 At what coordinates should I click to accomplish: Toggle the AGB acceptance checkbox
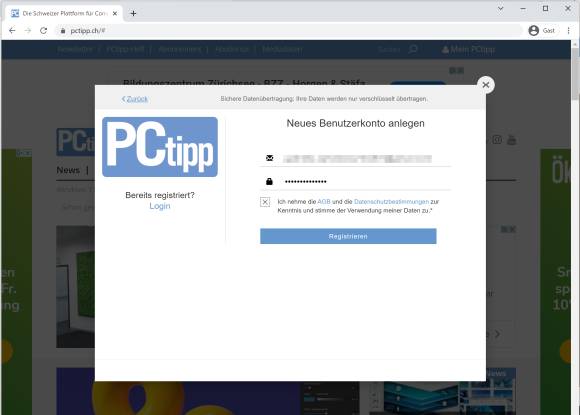pos(265,202)
